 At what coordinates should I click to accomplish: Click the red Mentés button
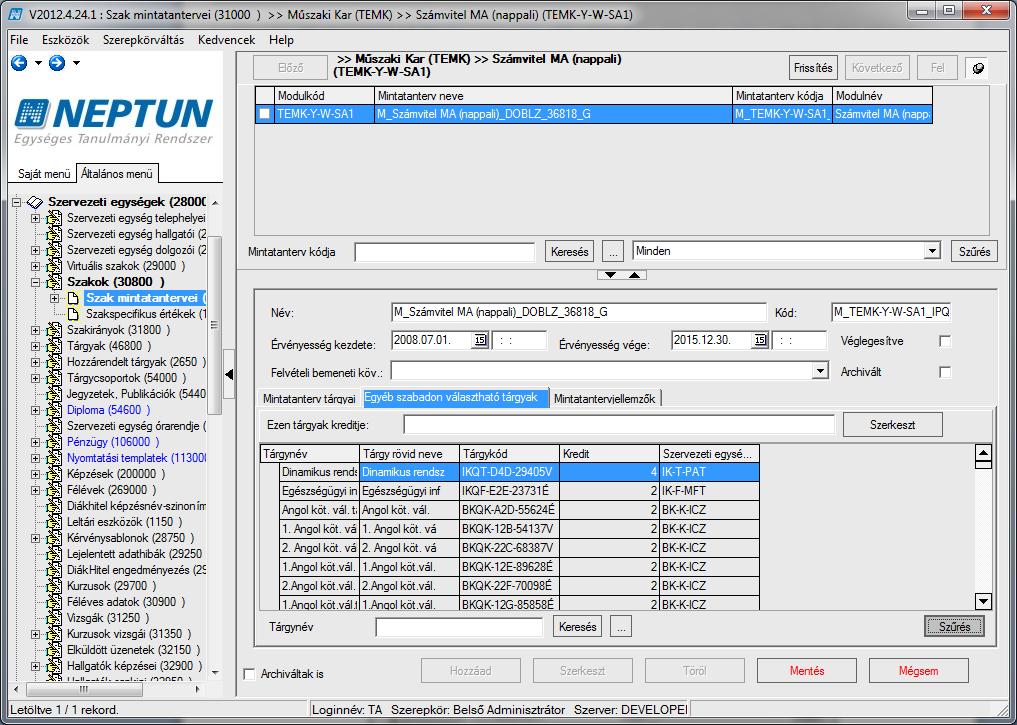(807, 671)
